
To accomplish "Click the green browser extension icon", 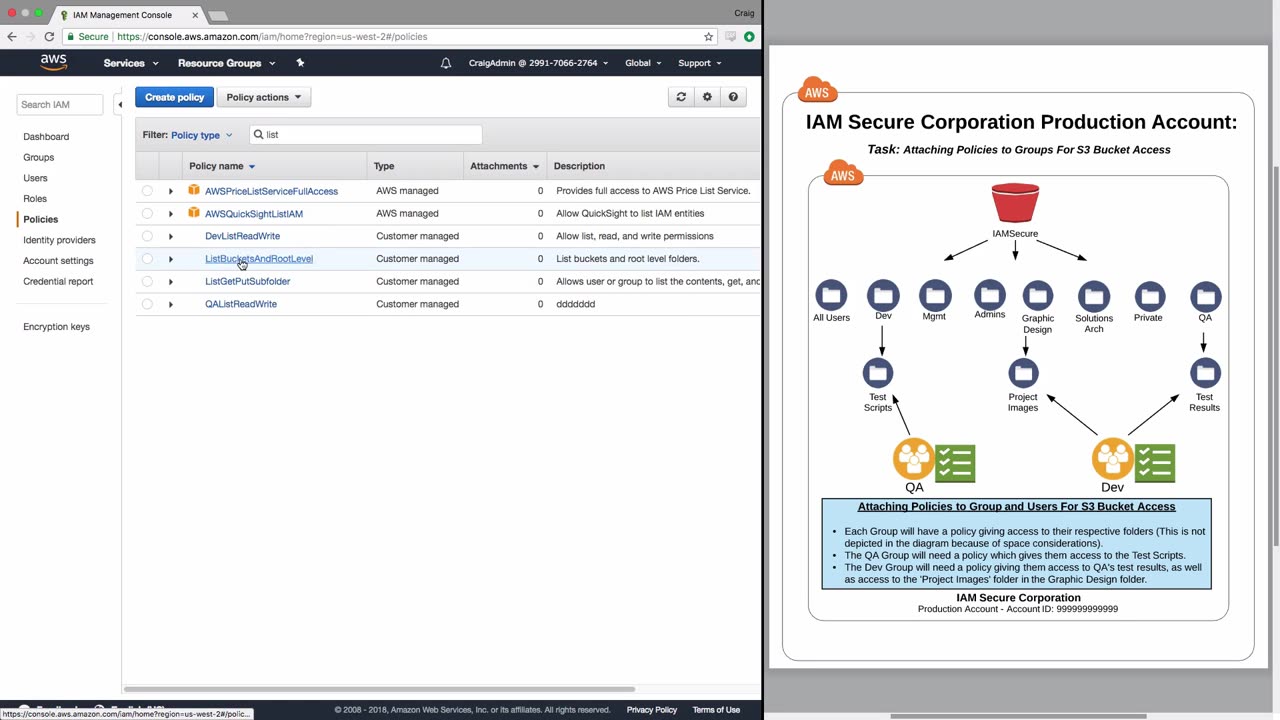I will point(749,37).
